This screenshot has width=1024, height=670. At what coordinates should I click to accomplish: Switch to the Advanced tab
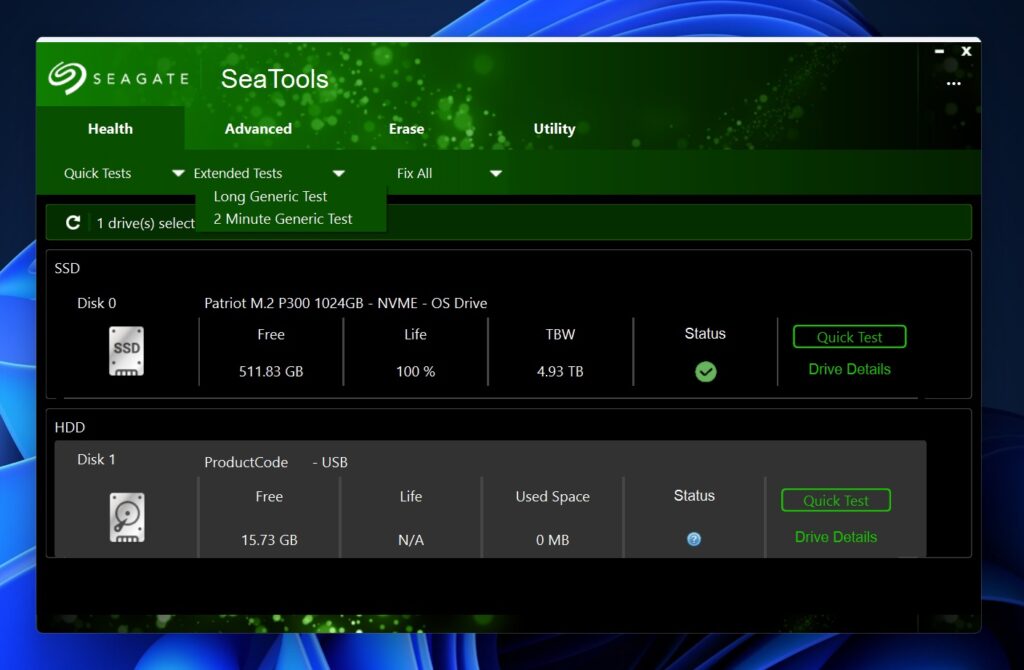pos(257,128)
